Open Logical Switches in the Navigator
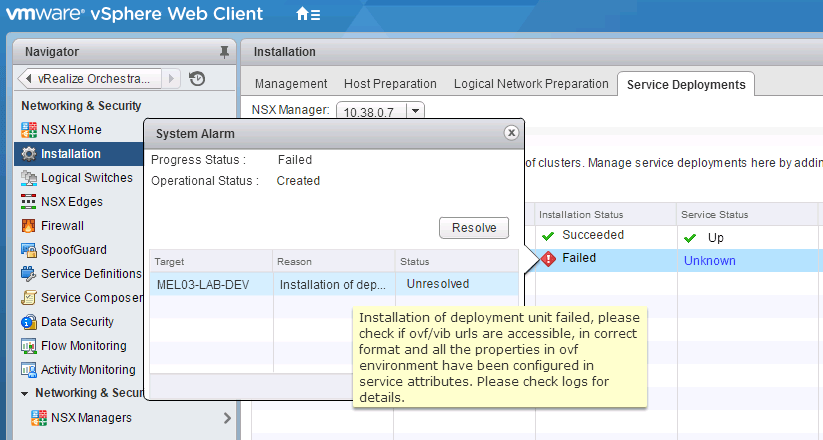 click(87, 178)
